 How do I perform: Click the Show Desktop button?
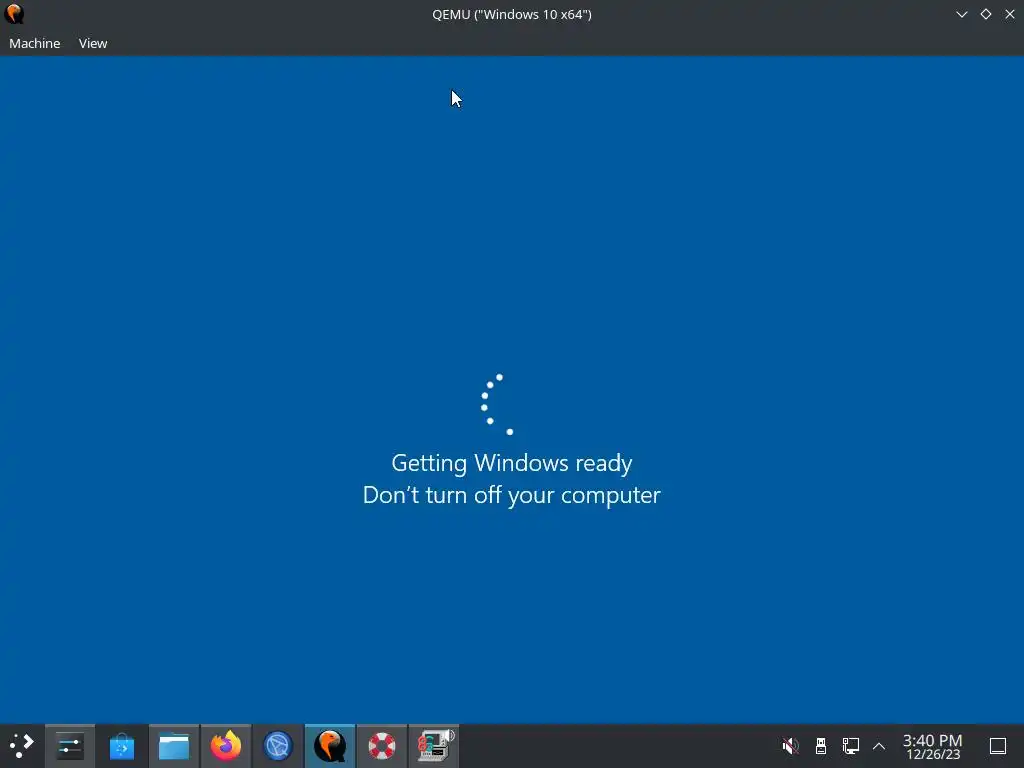click(x=998, y=746)
